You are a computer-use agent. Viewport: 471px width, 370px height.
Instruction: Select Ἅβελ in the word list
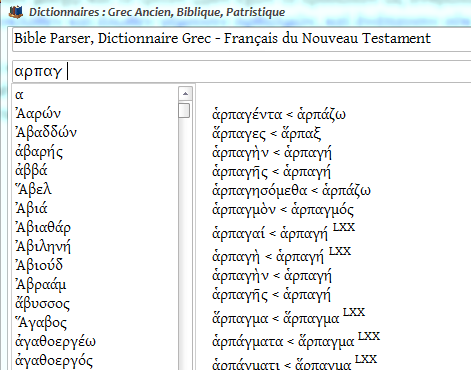coord(33,189)
